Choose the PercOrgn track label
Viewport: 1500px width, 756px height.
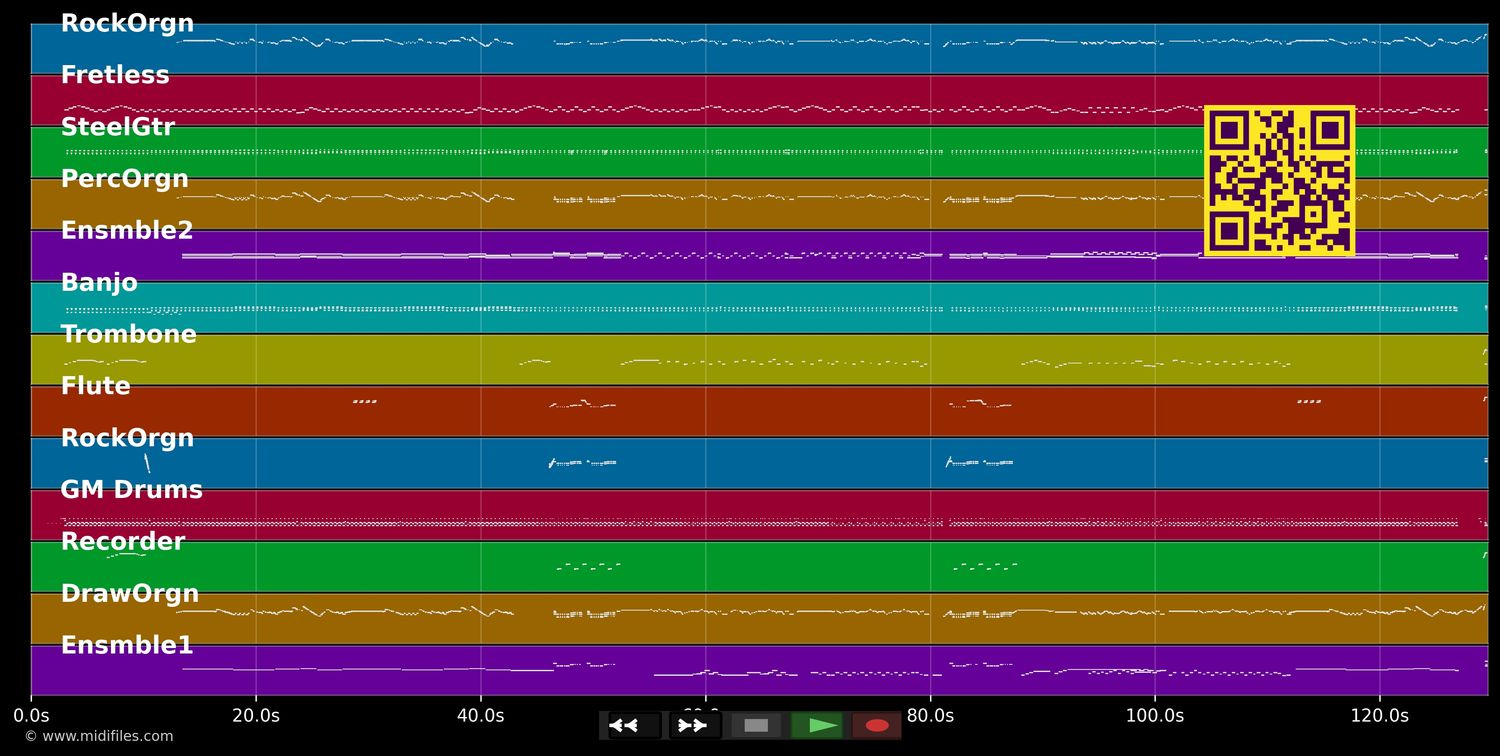pos(125,180)
